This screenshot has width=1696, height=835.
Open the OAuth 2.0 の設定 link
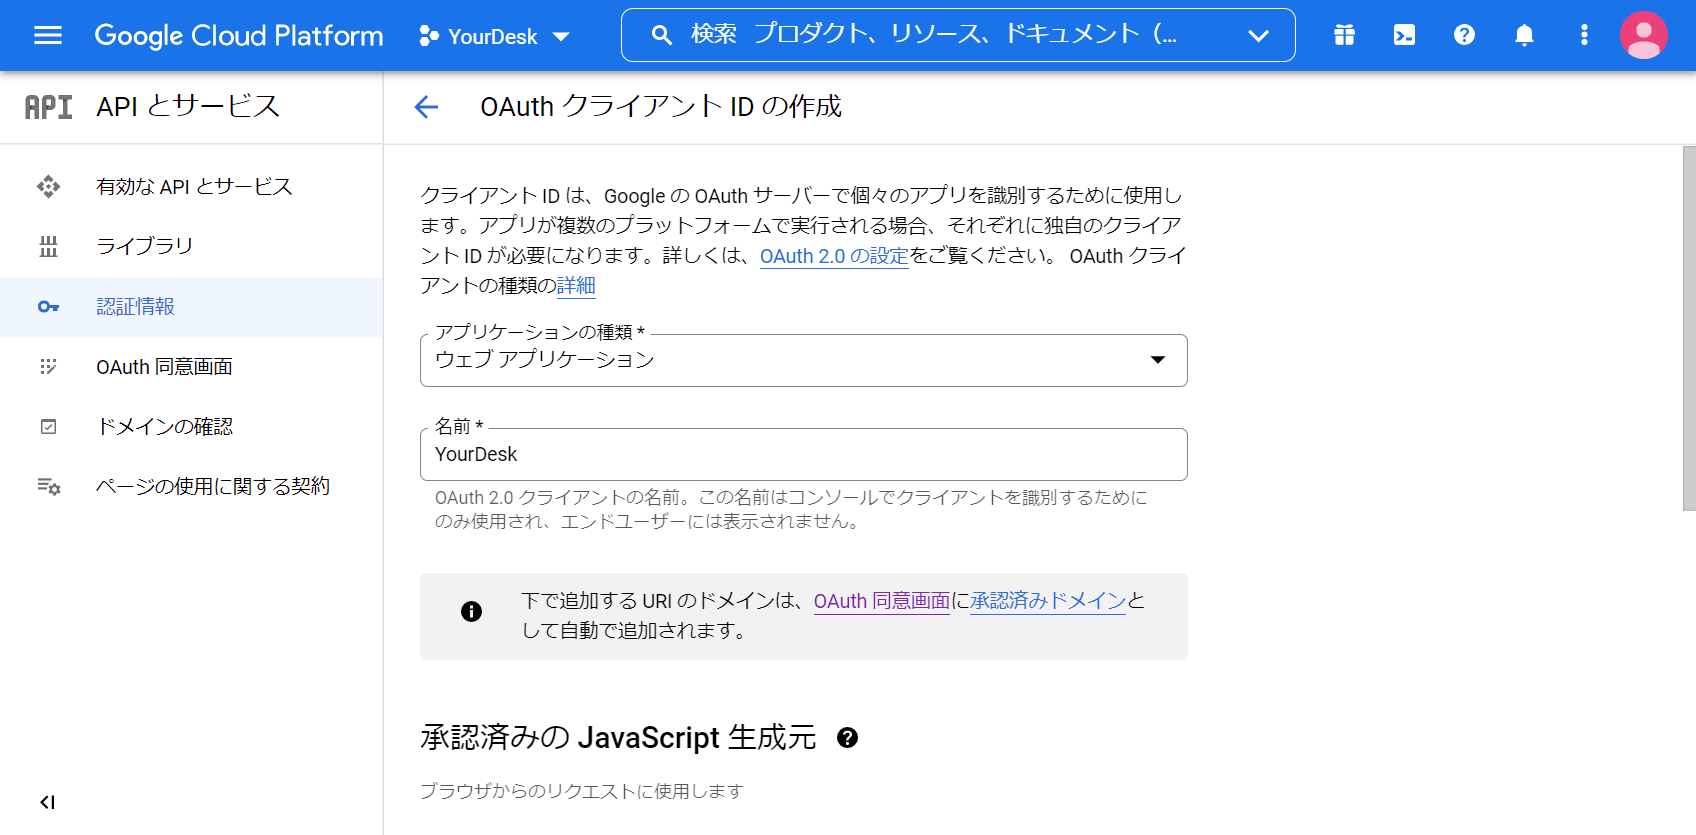click(834, 256)
